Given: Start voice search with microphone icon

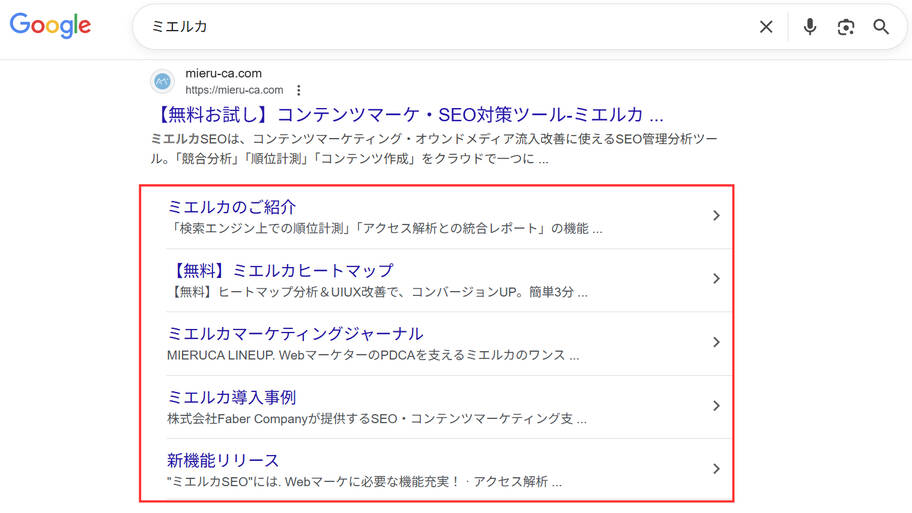Looking at the screenshot, I should (810, 27).
